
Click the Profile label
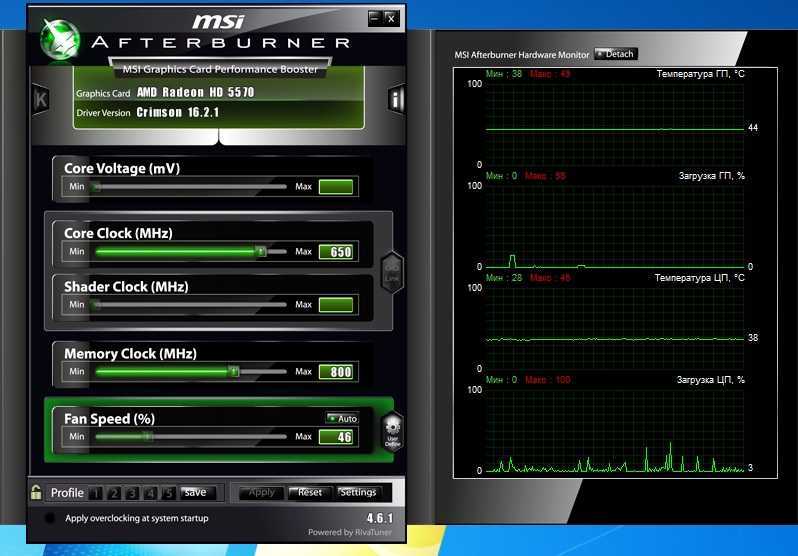[67, 493]
